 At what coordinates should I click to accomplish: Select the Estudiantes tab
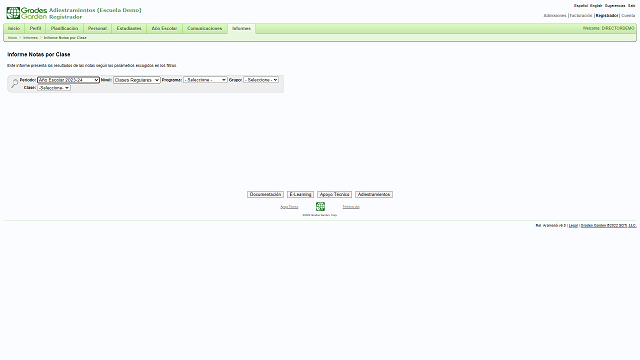tap(129, 29)
